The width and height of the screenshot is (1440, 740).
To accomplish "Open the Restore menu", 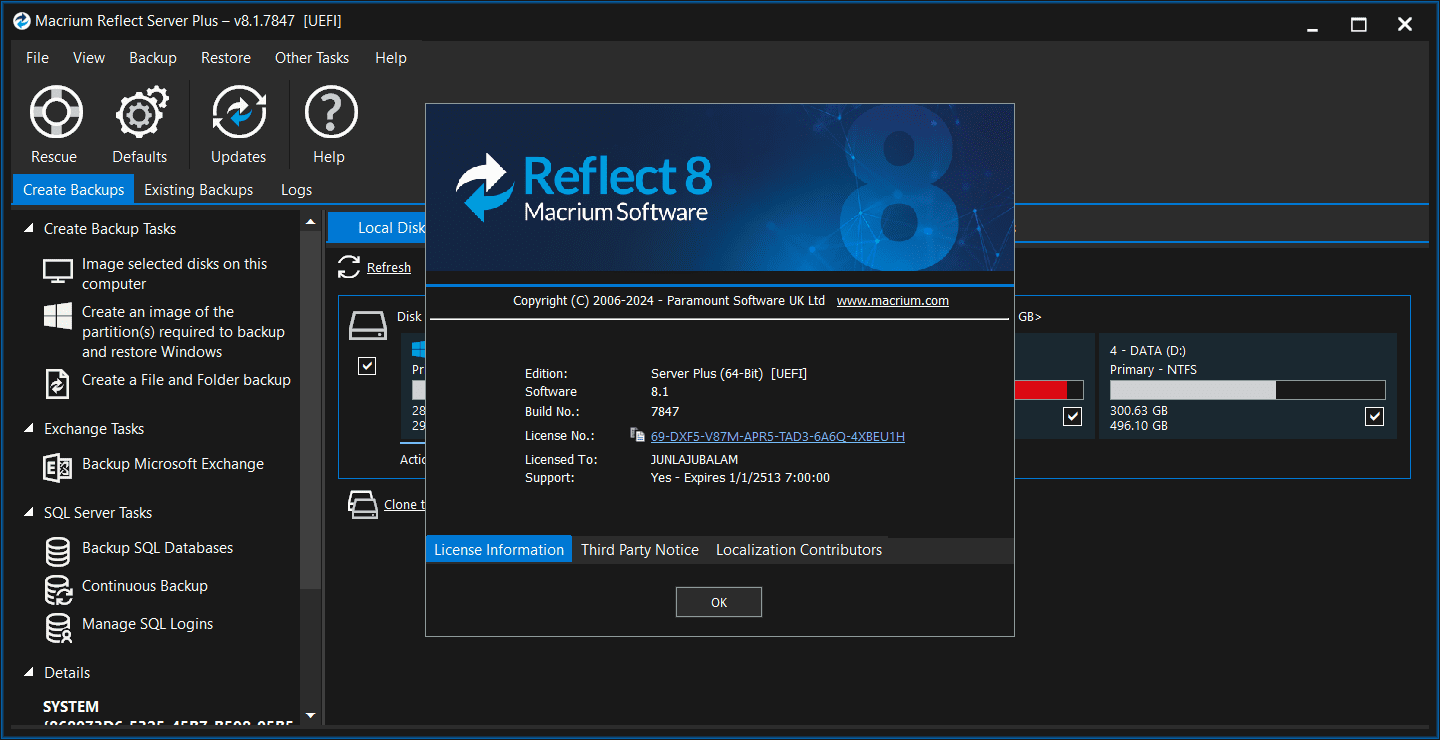I will 226,58.
